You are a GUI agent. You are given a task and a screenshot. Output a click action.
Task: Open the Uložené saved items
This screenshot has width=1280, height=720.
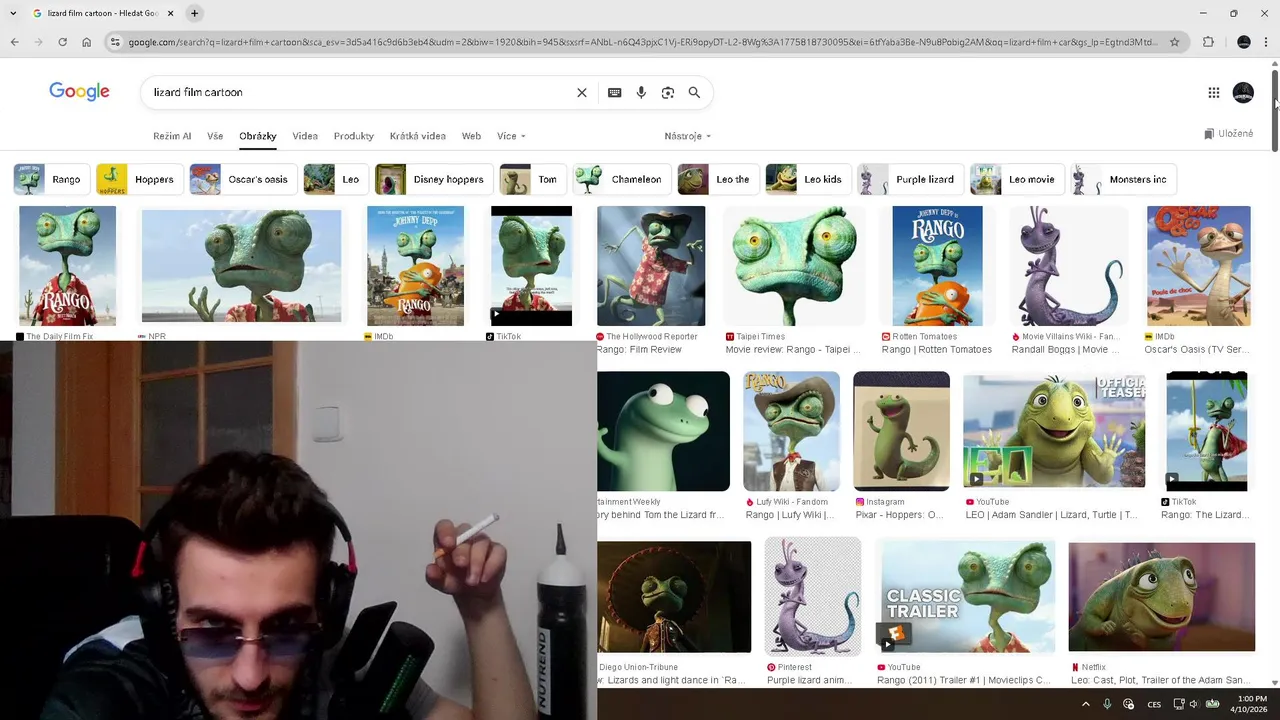coord(1229,133)
